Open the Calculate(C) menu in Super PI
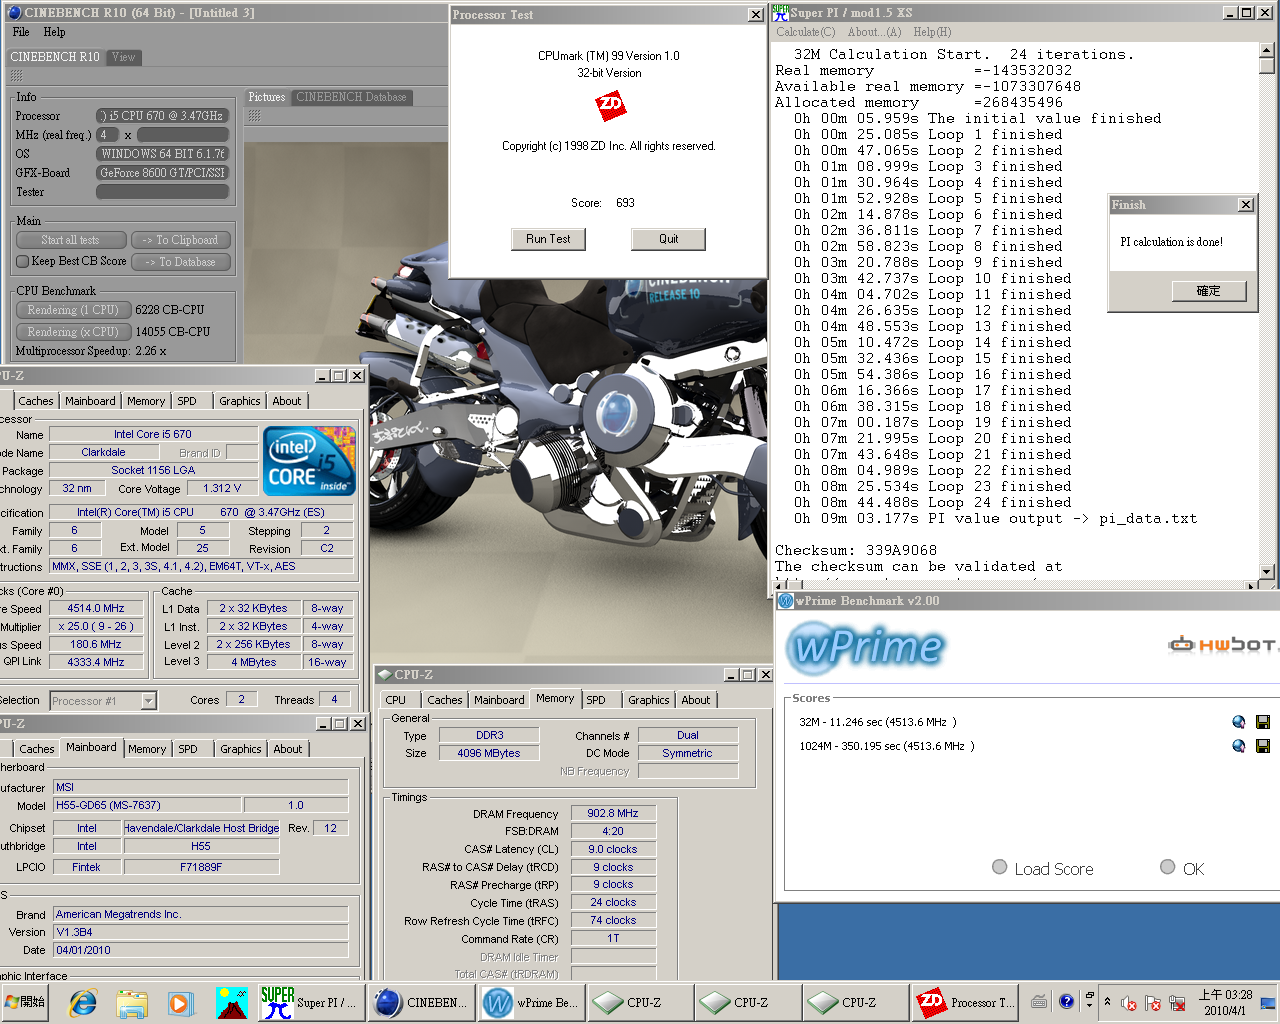Viewport: 1280px width, 1024px height. pyautogui.click(x=805, y=32)
